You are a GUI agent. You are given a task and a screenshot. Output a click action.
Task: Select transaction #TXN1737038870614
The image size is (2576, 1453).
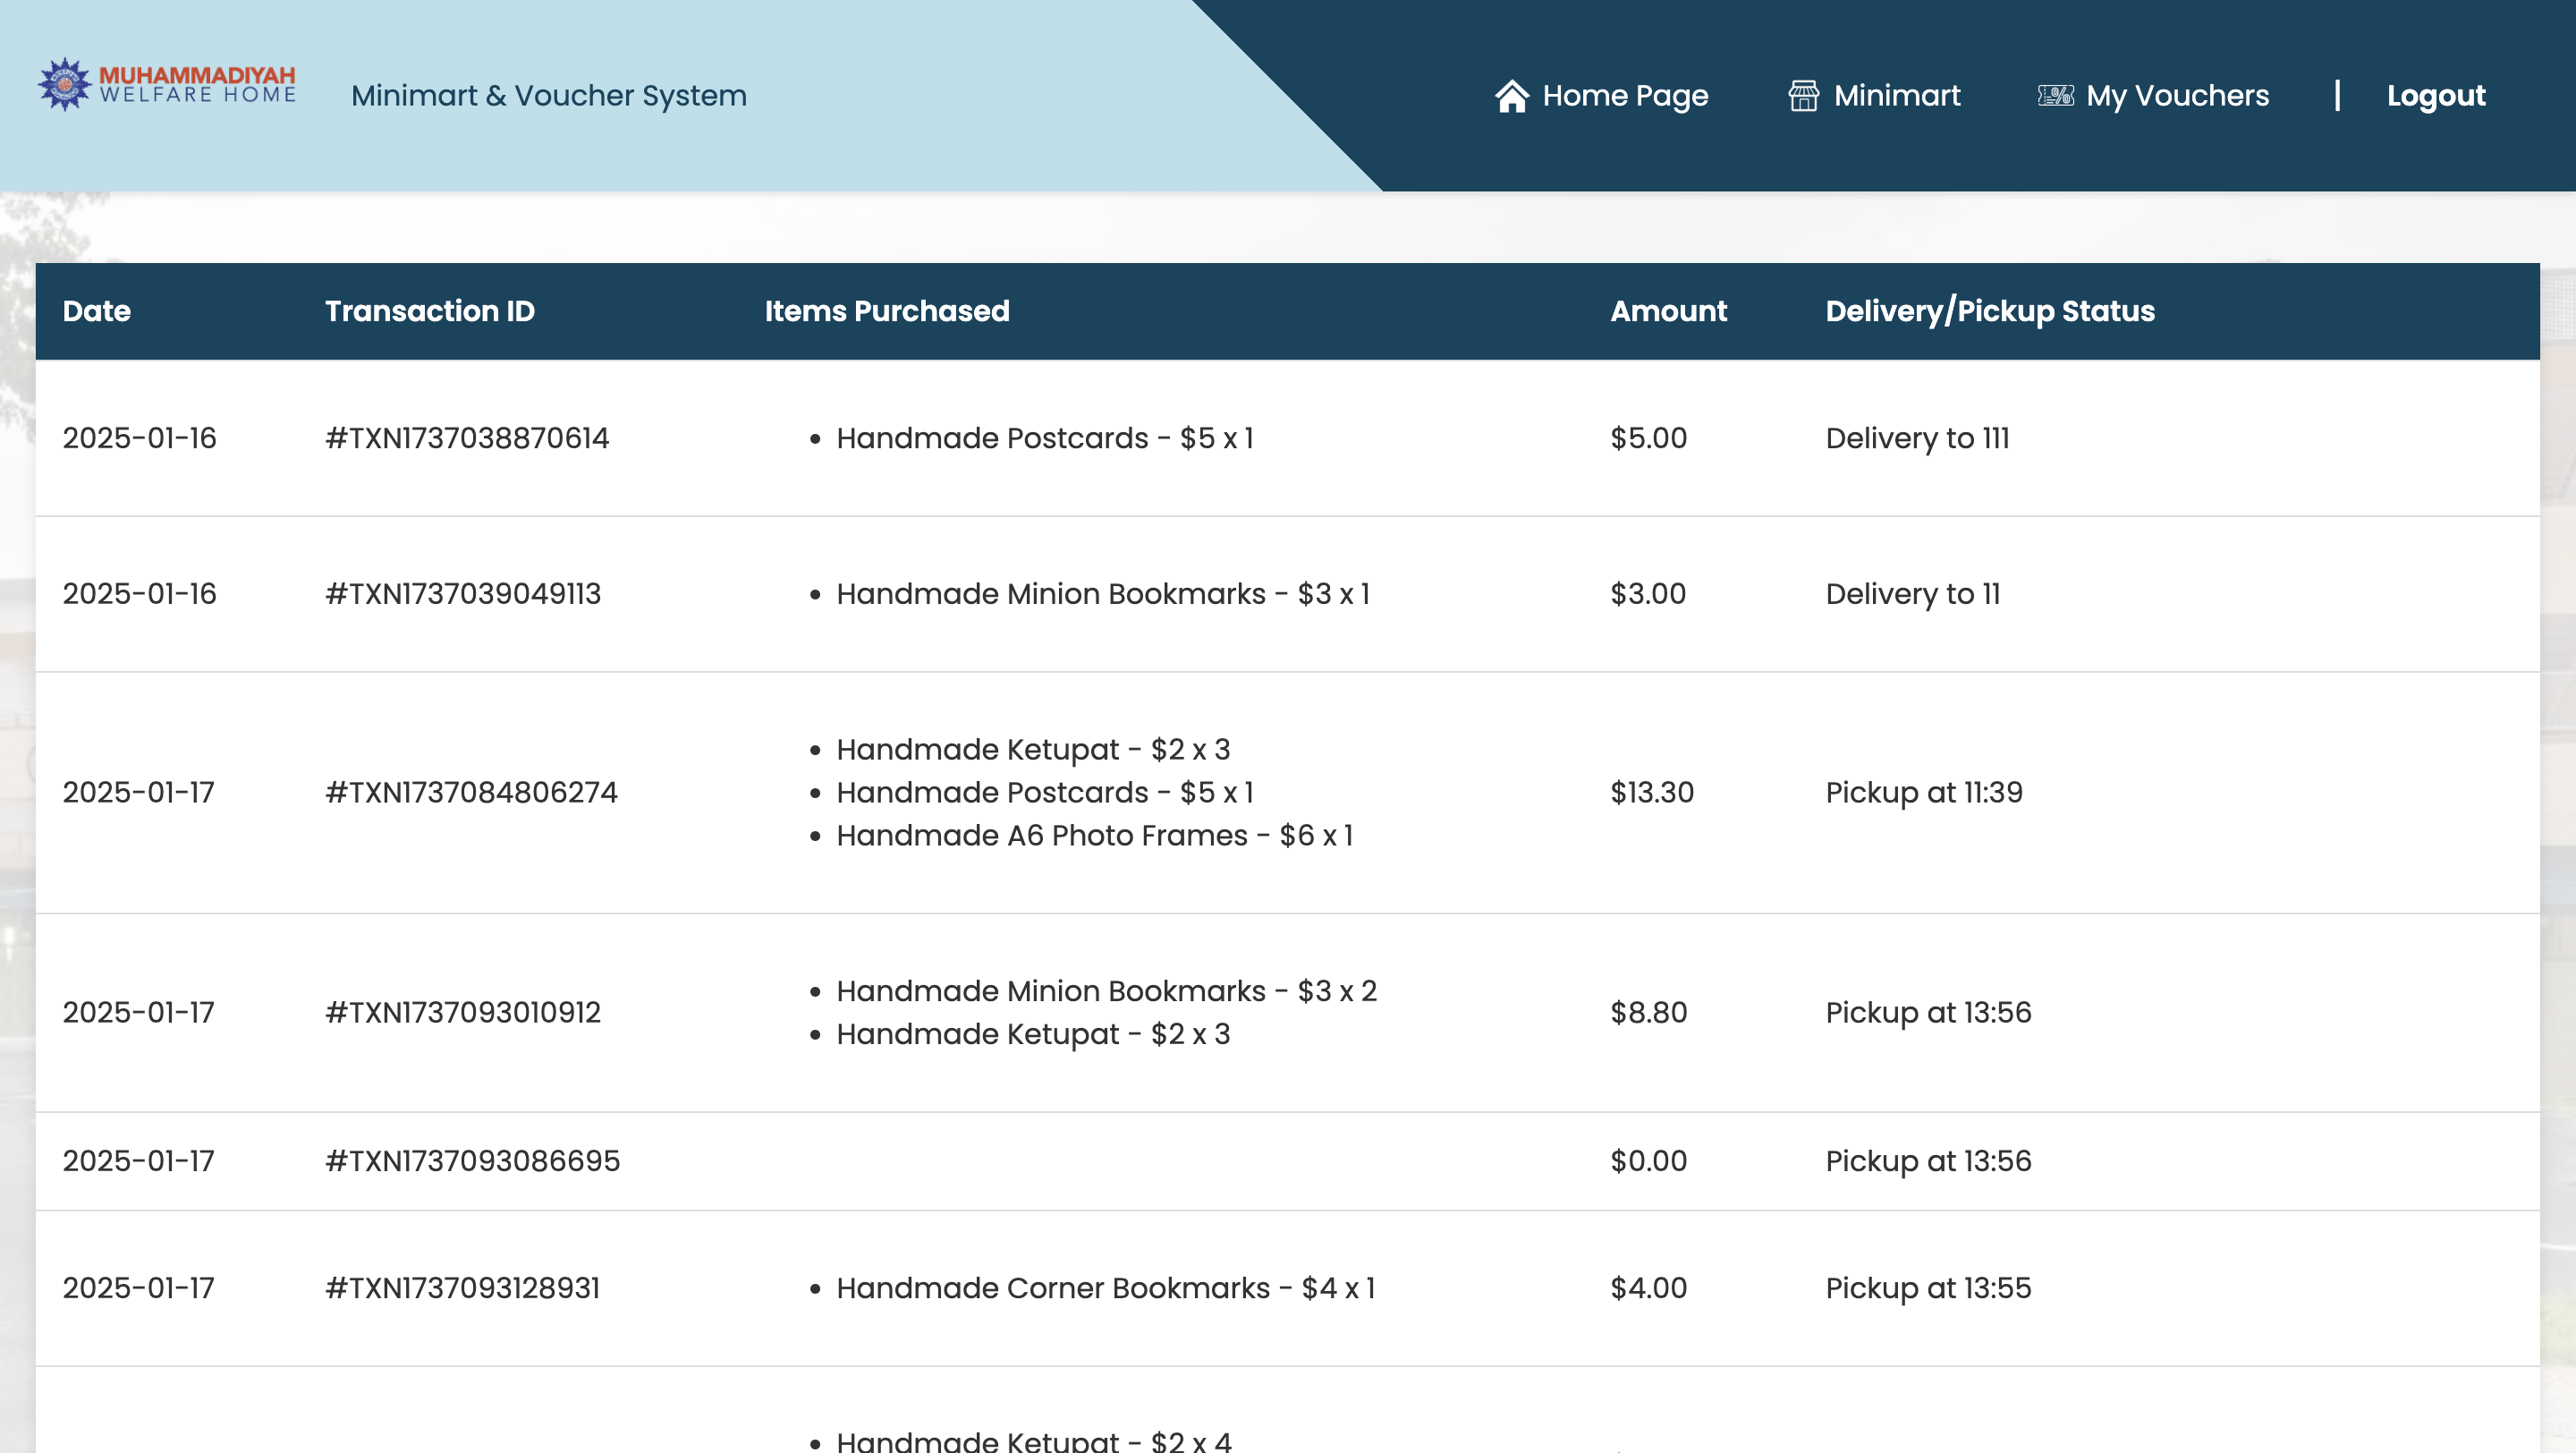[x=466, y=438]
